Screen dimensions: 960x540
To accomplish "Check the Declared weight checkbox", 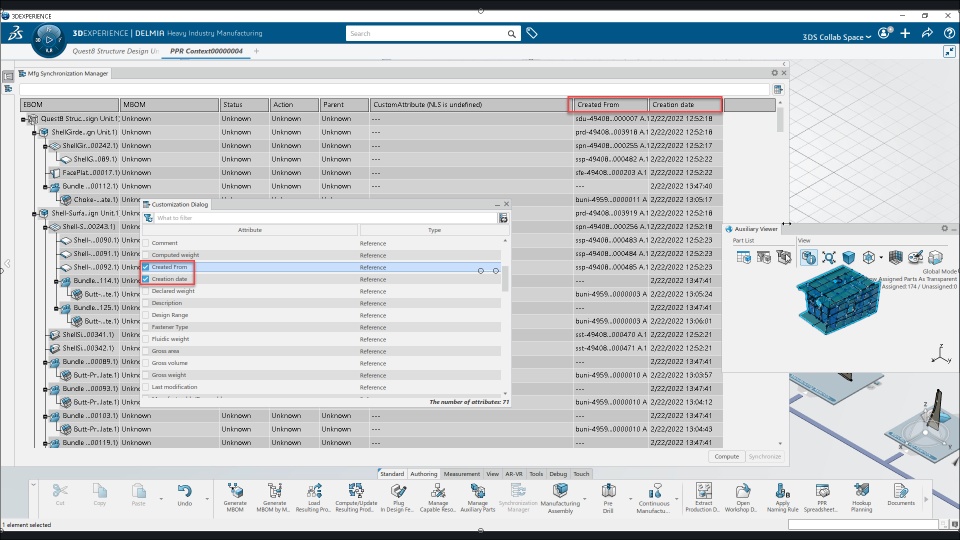I will click(x=146, y=291).
